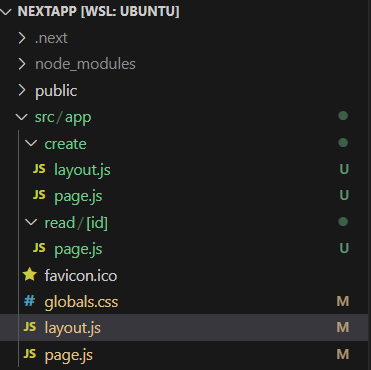Viewport: 371px width, 370px height.
Task: Click the JS icon of read/[id] page.js
Action: coord(39,248)
